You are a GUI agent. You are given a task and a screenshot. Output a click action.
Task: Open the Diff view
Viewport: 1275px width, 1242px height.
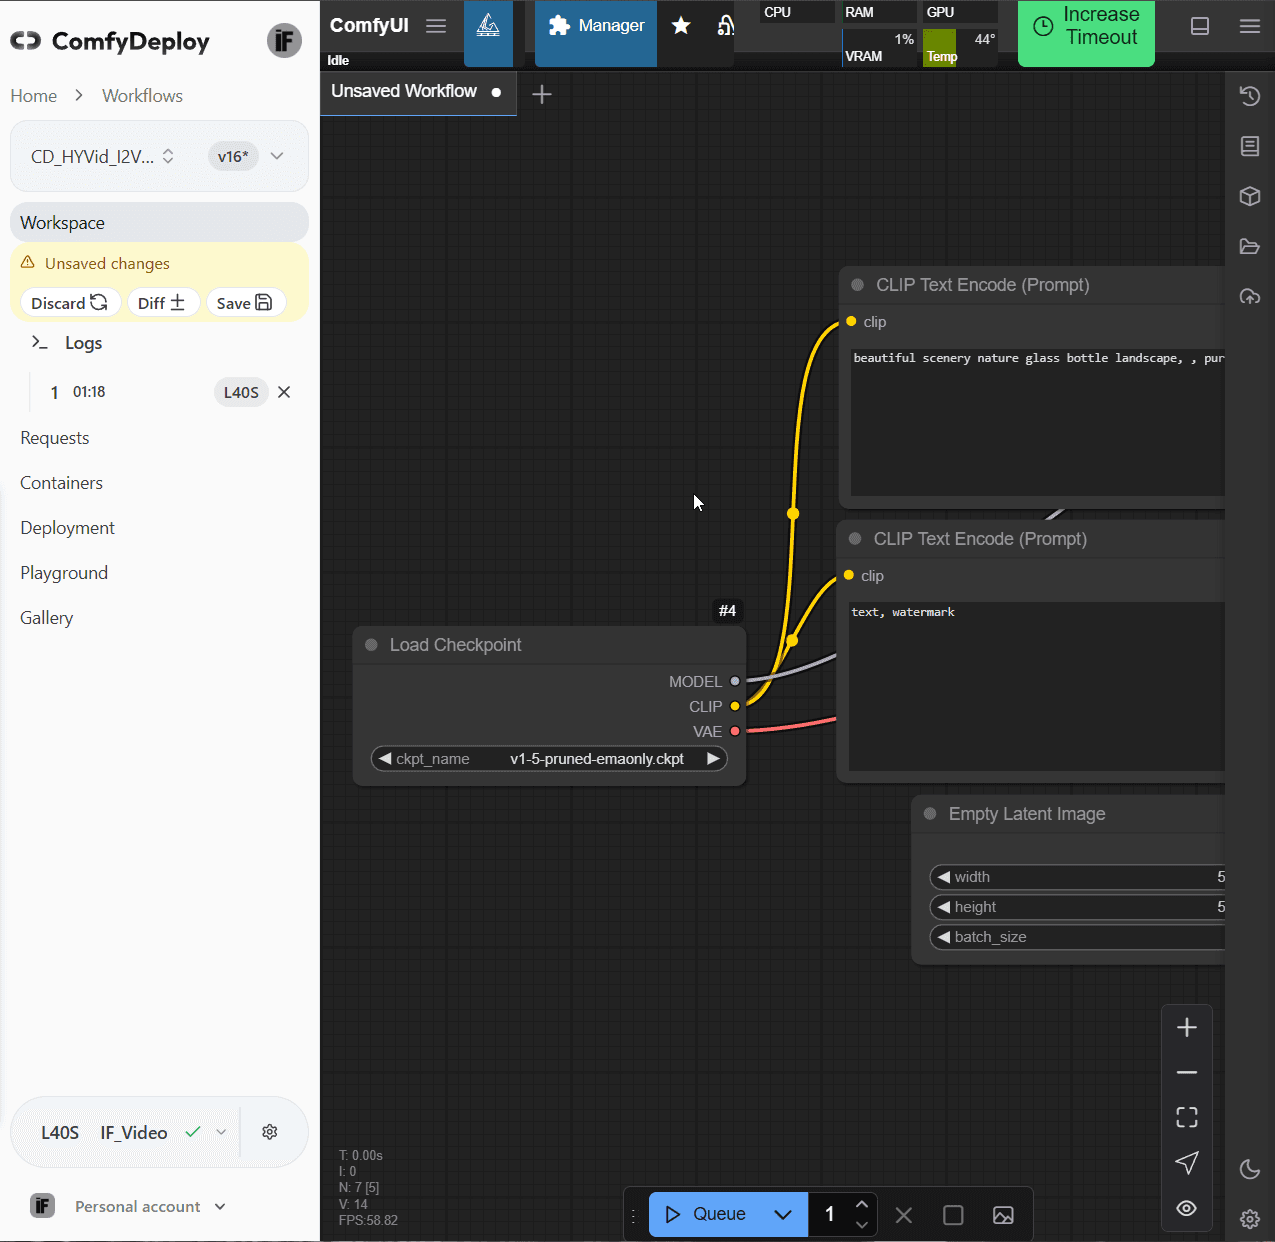point(163,303)
